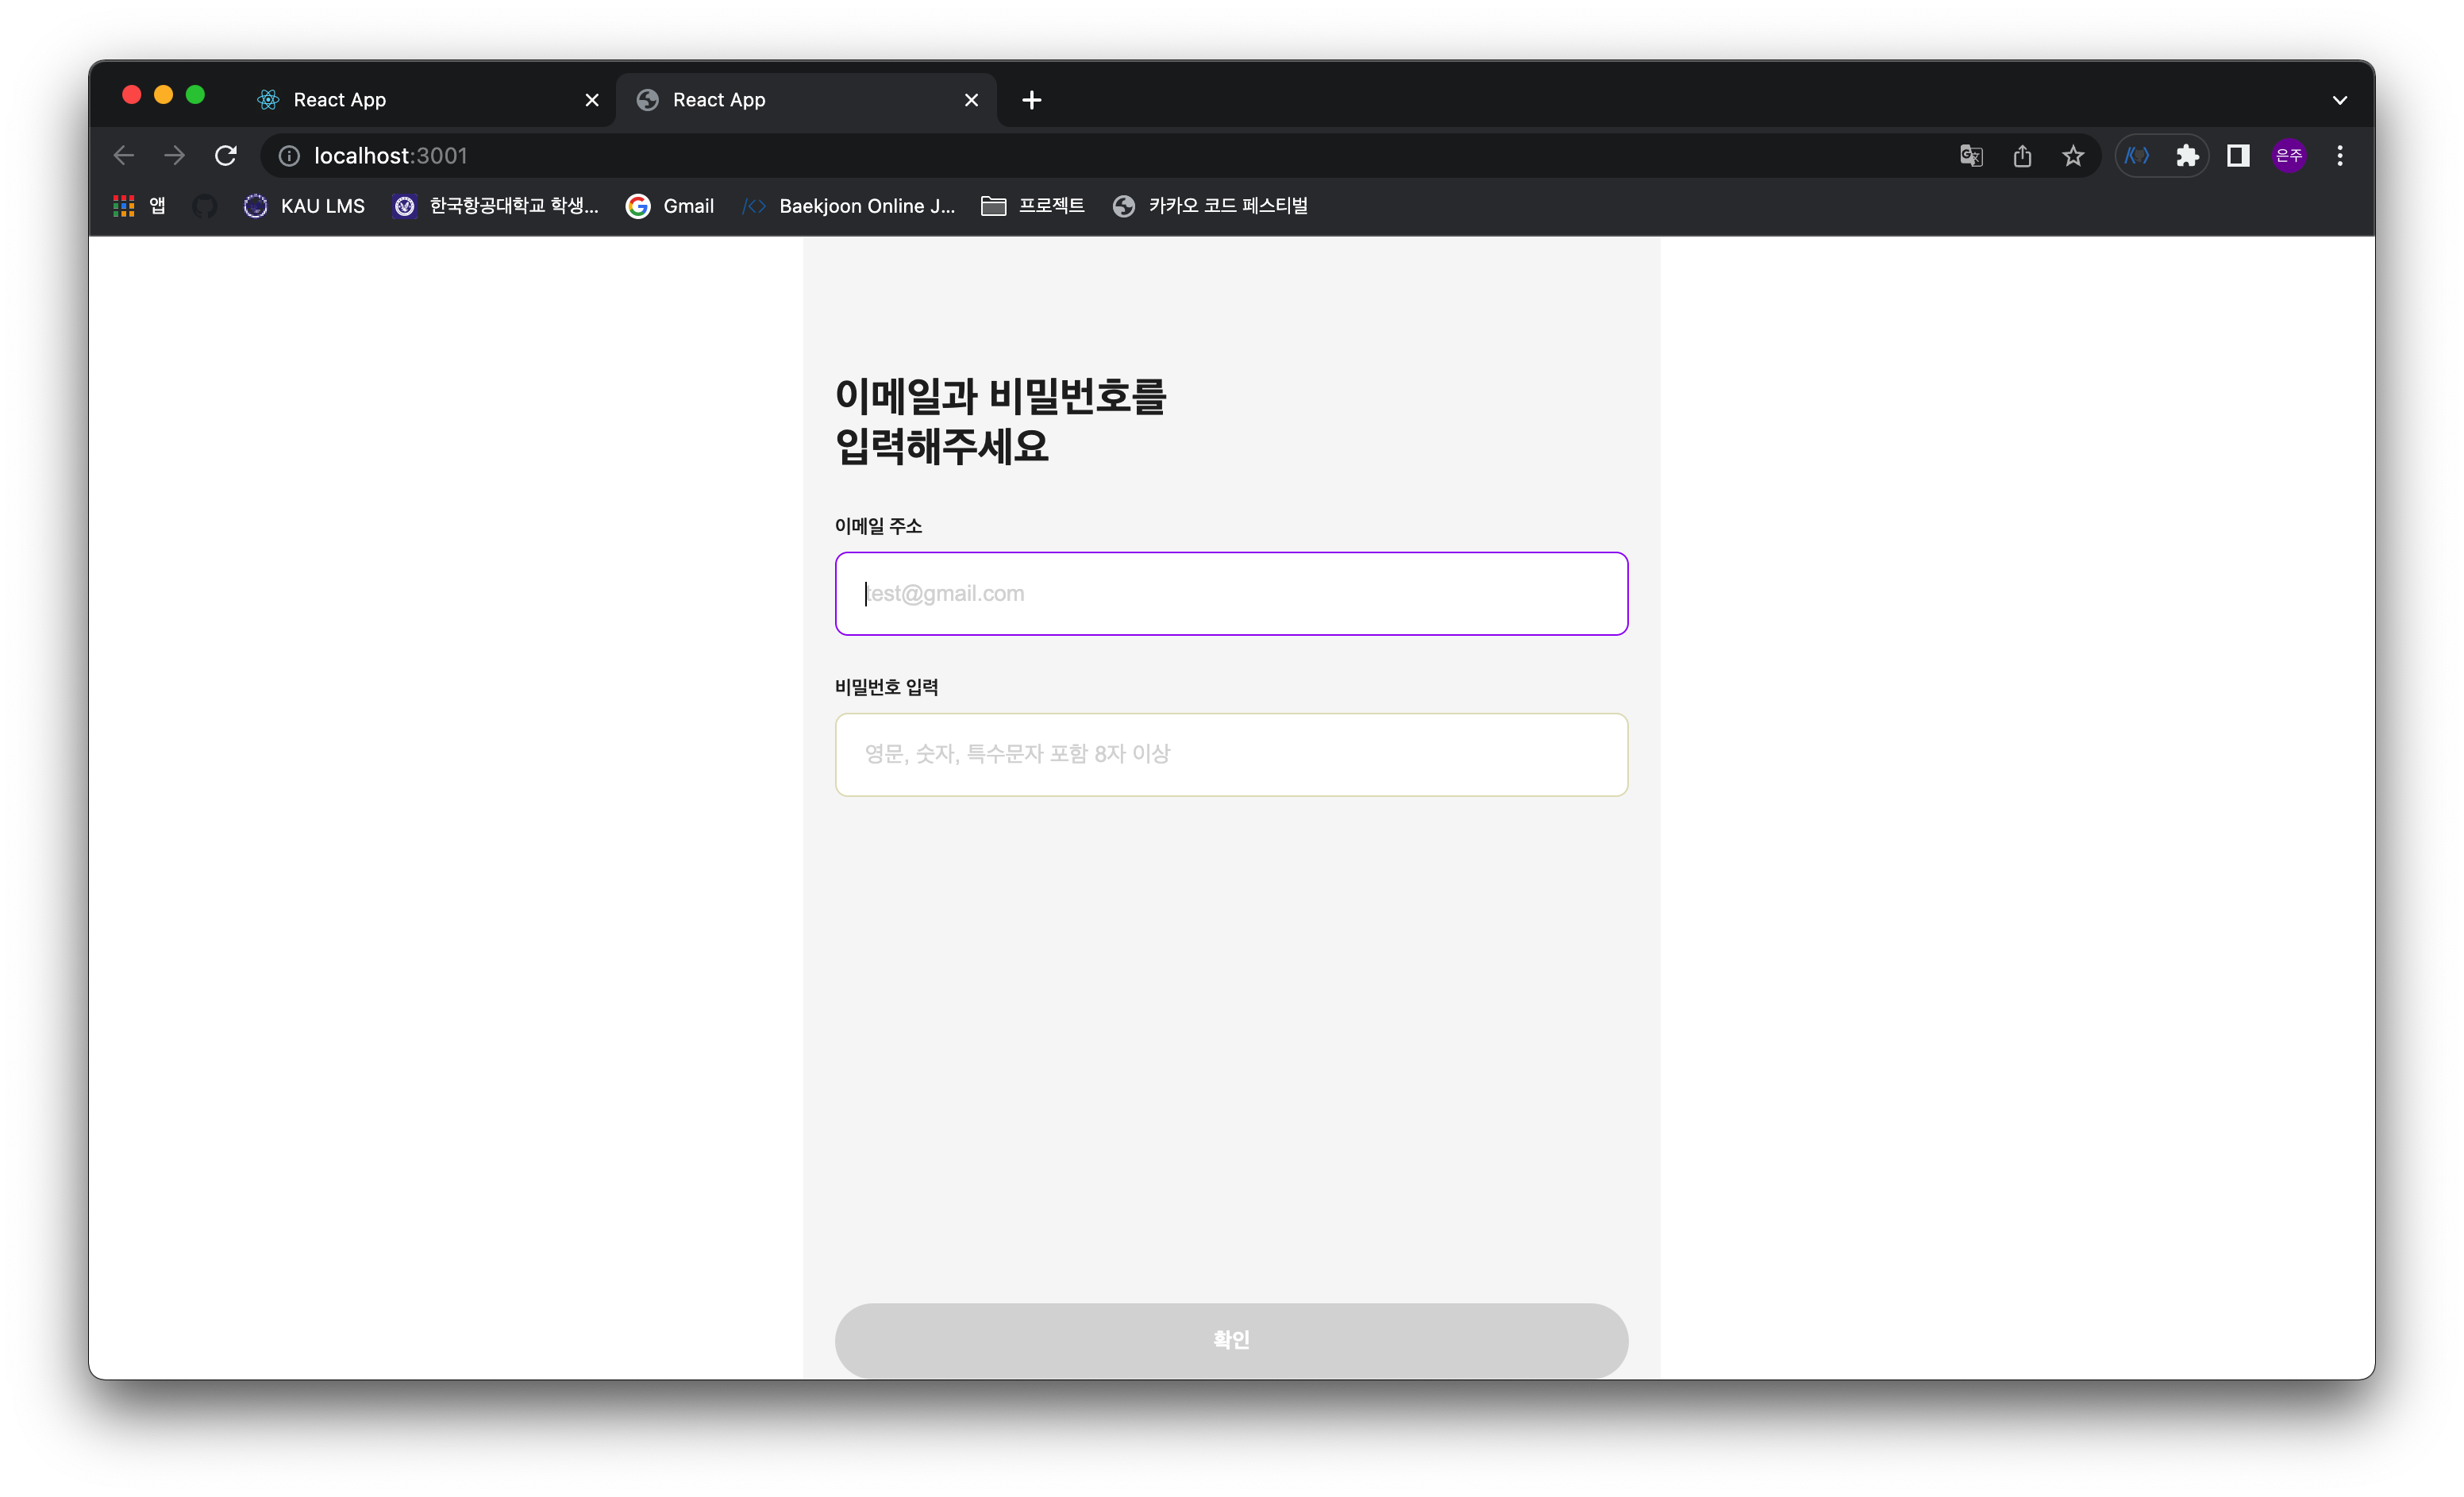Toggle the browser side panel

pos(2238,155)
